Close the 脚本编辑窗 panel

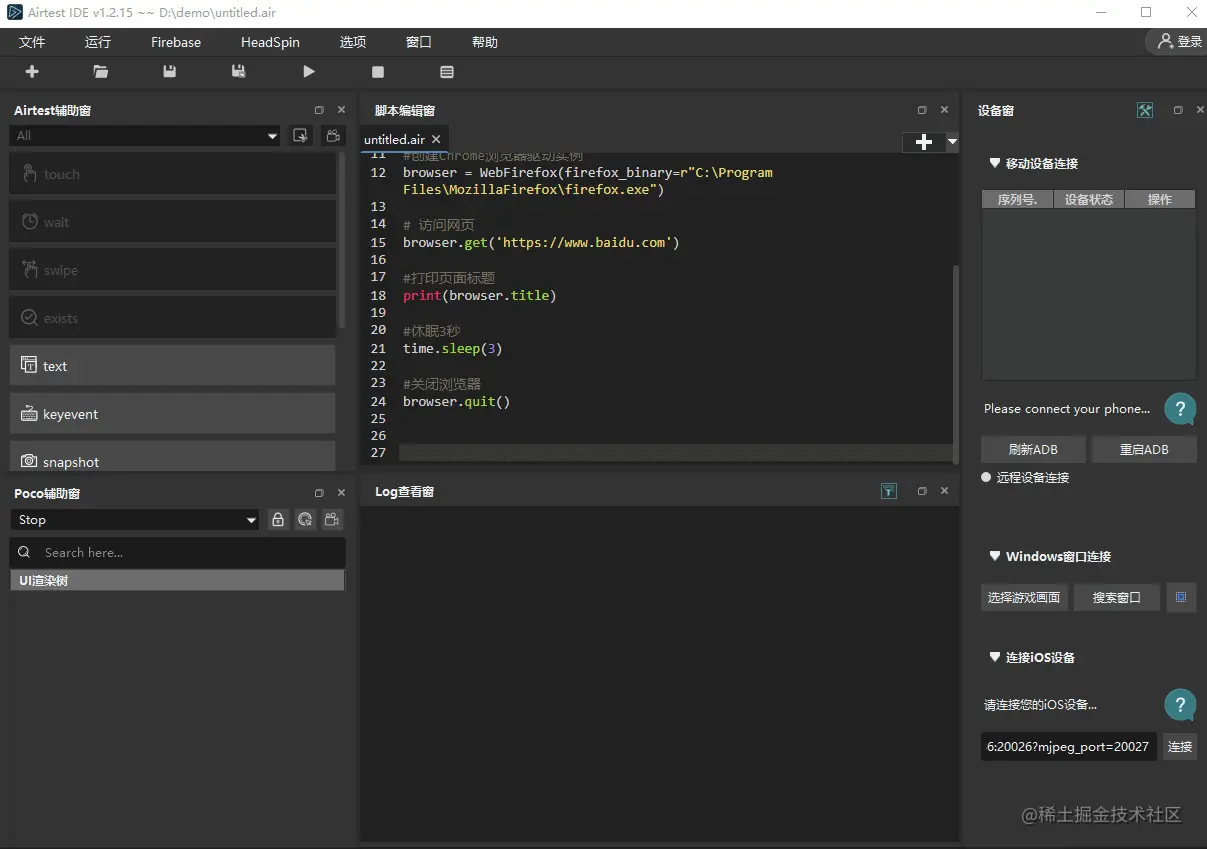[x=944, y=110]
